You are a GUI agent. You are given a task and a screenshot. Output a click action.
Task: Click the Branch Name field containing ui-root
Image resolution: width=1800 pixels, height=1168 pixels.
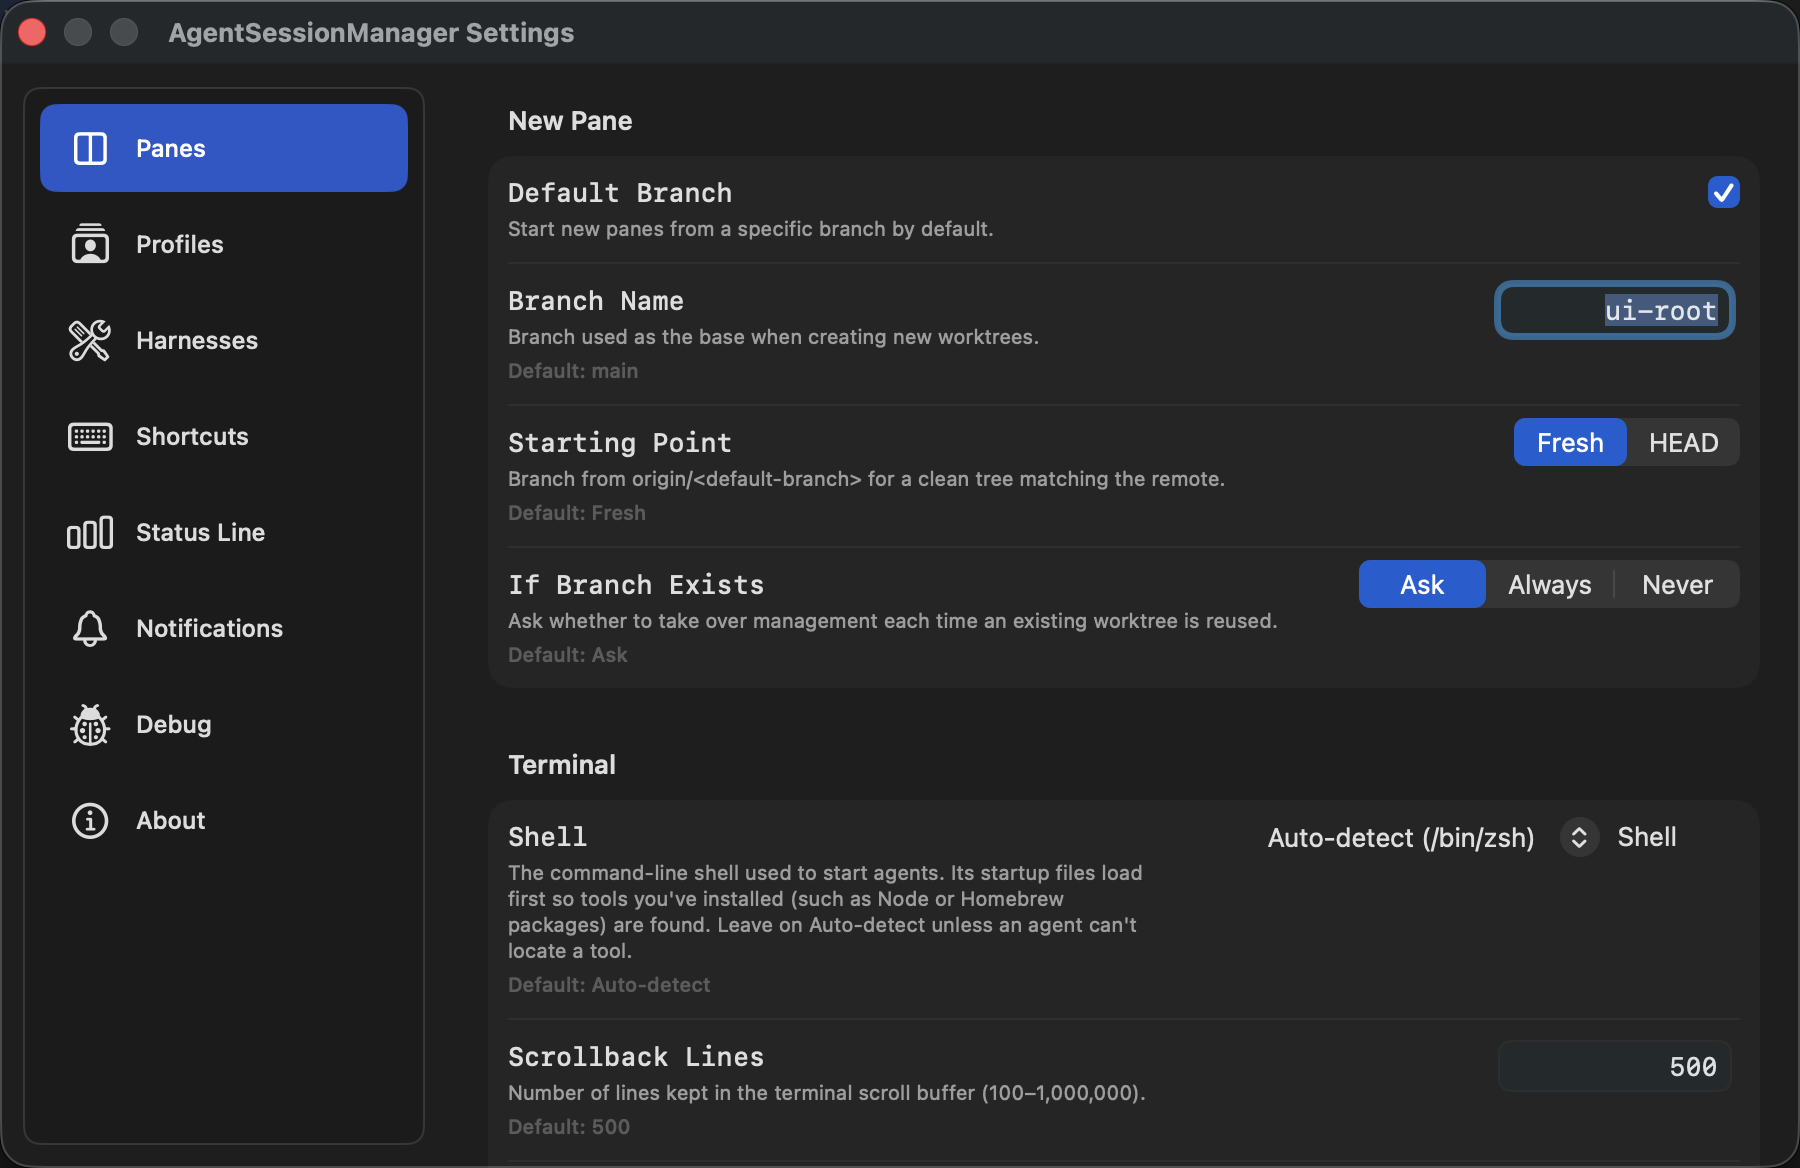click(x=1615, y=310)
